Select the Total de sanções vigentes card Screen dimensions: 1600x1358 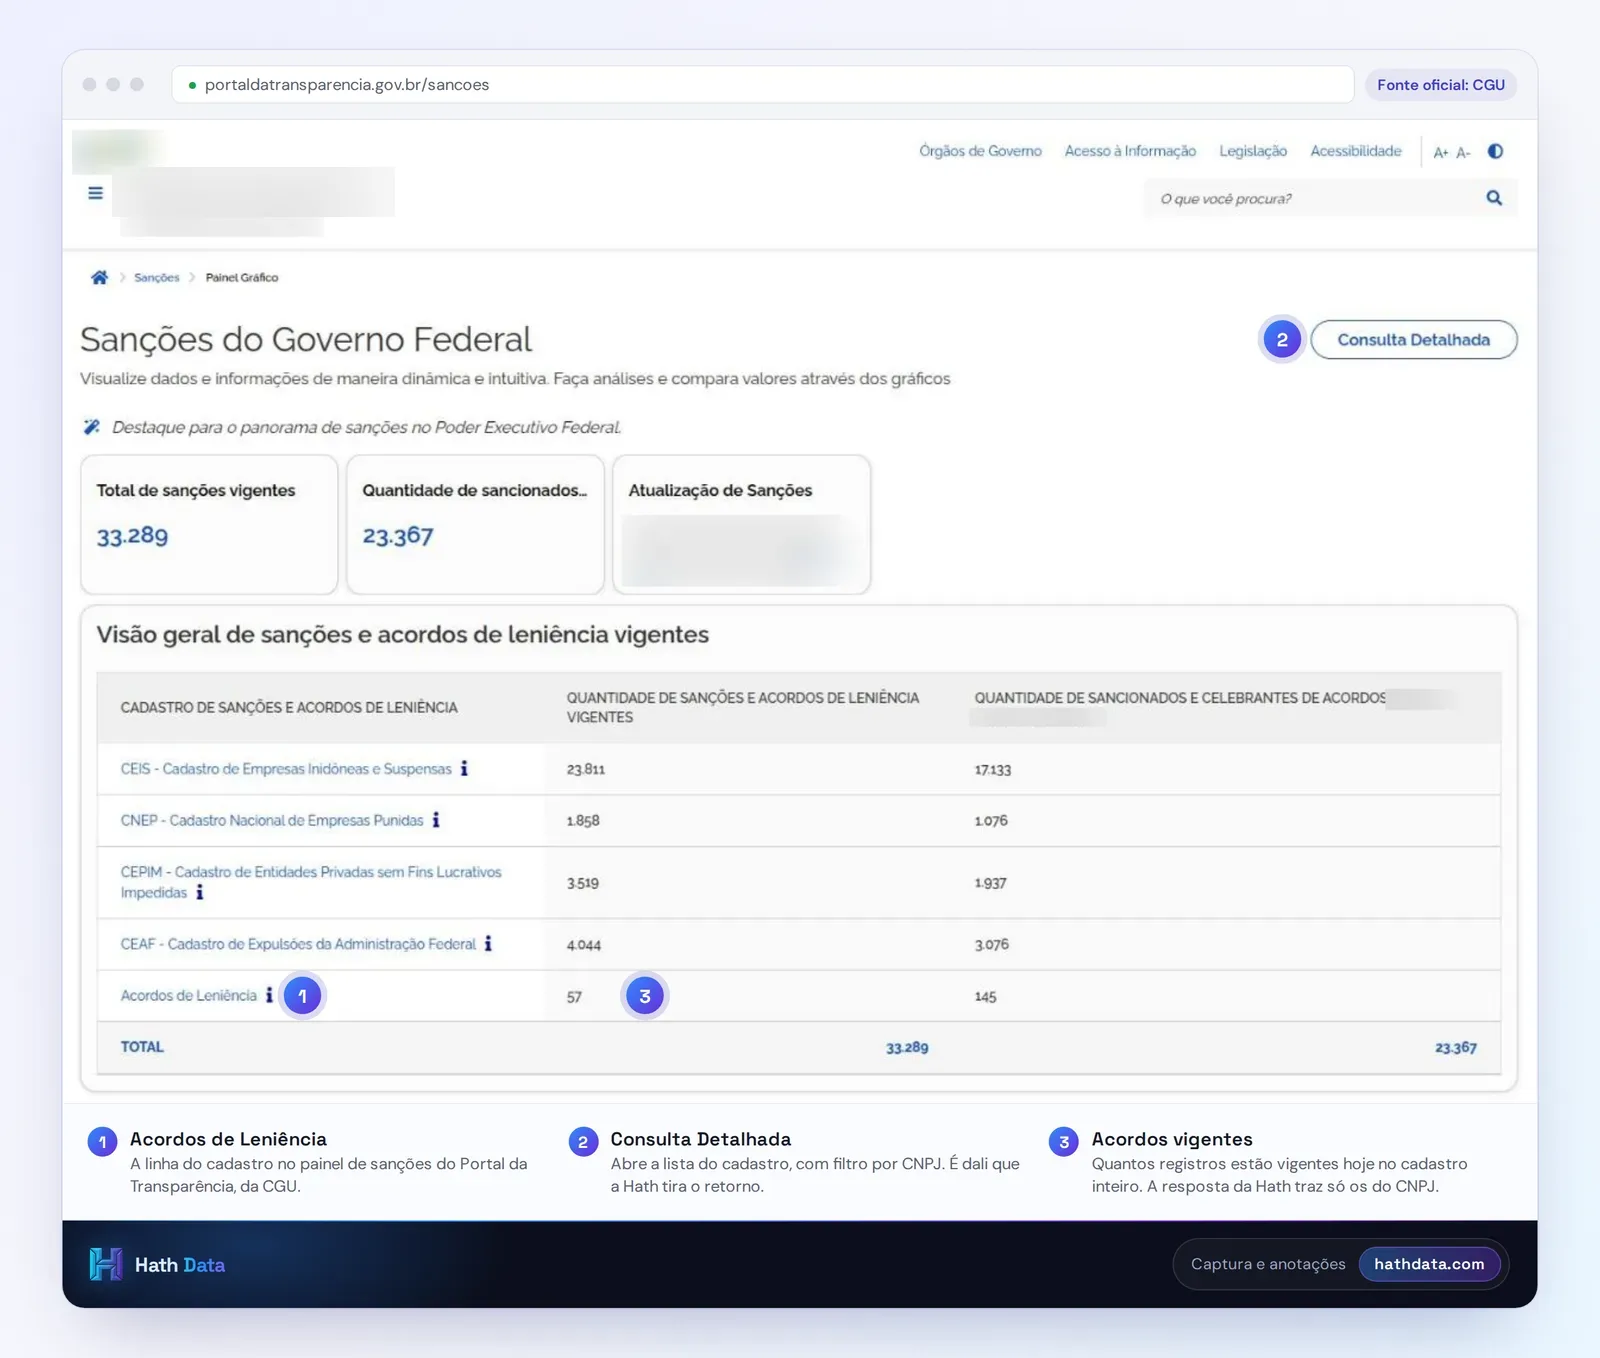(x=209, y=525)
